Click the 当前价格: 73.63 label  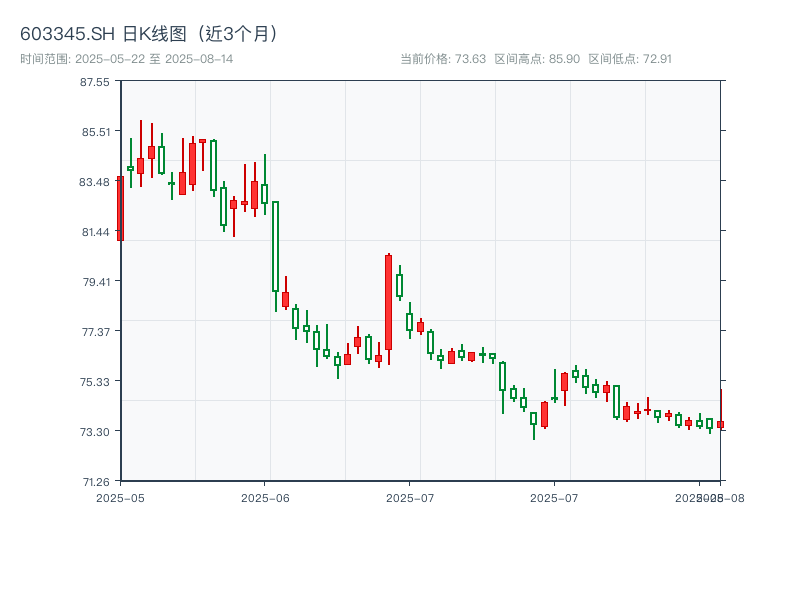click(443, 59)
